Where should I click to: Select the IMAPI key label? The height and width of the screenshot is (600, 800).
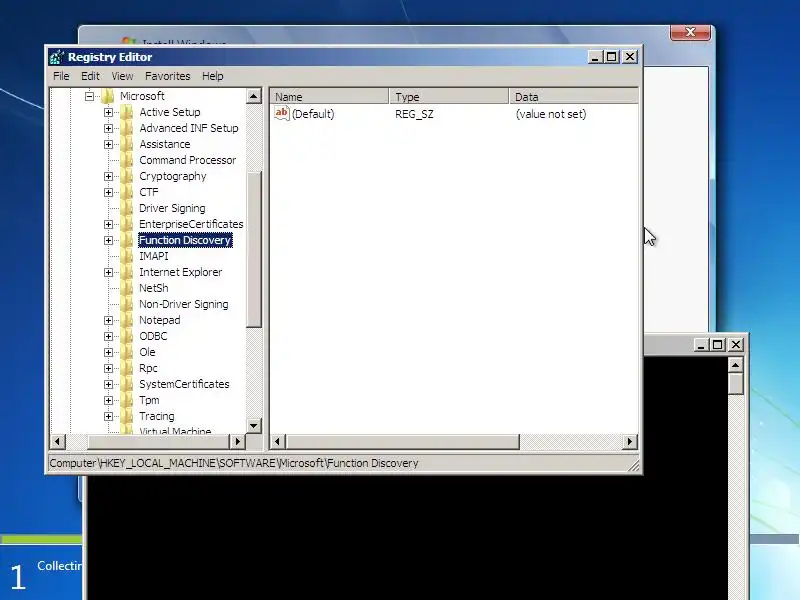[x=154, y=256]
